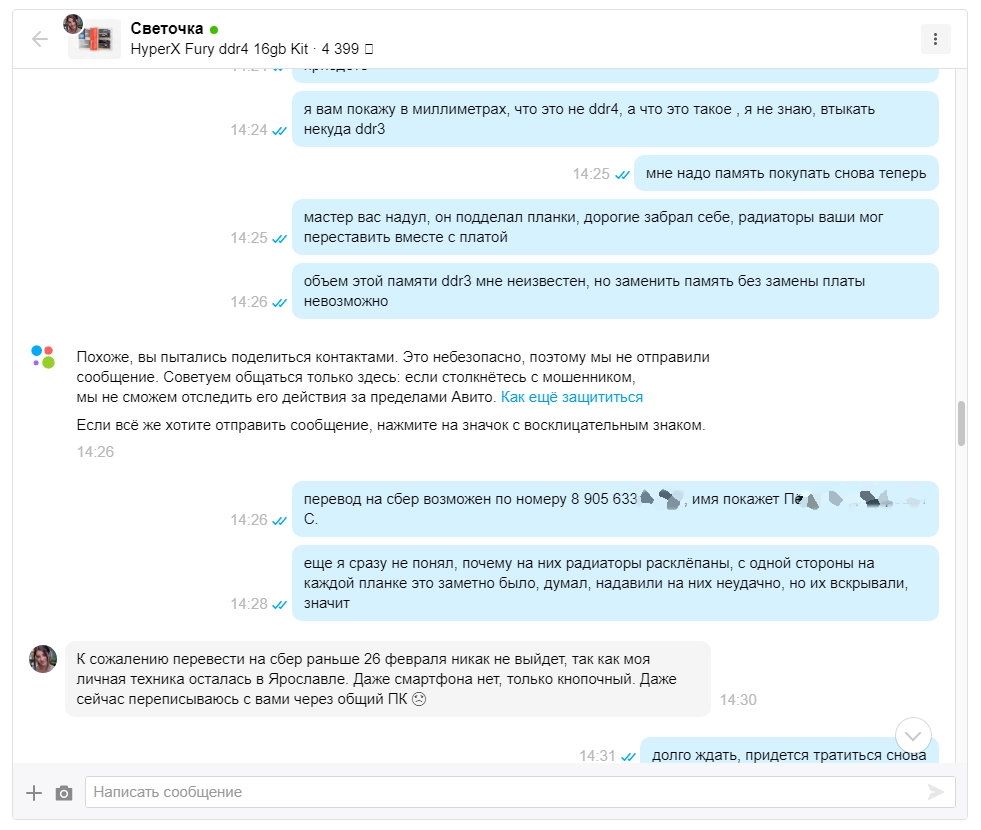The width and height of the screenshot is (981, 830).
Task: Open the HyperX Fury listing thumbnail
Action: point(95,41)
